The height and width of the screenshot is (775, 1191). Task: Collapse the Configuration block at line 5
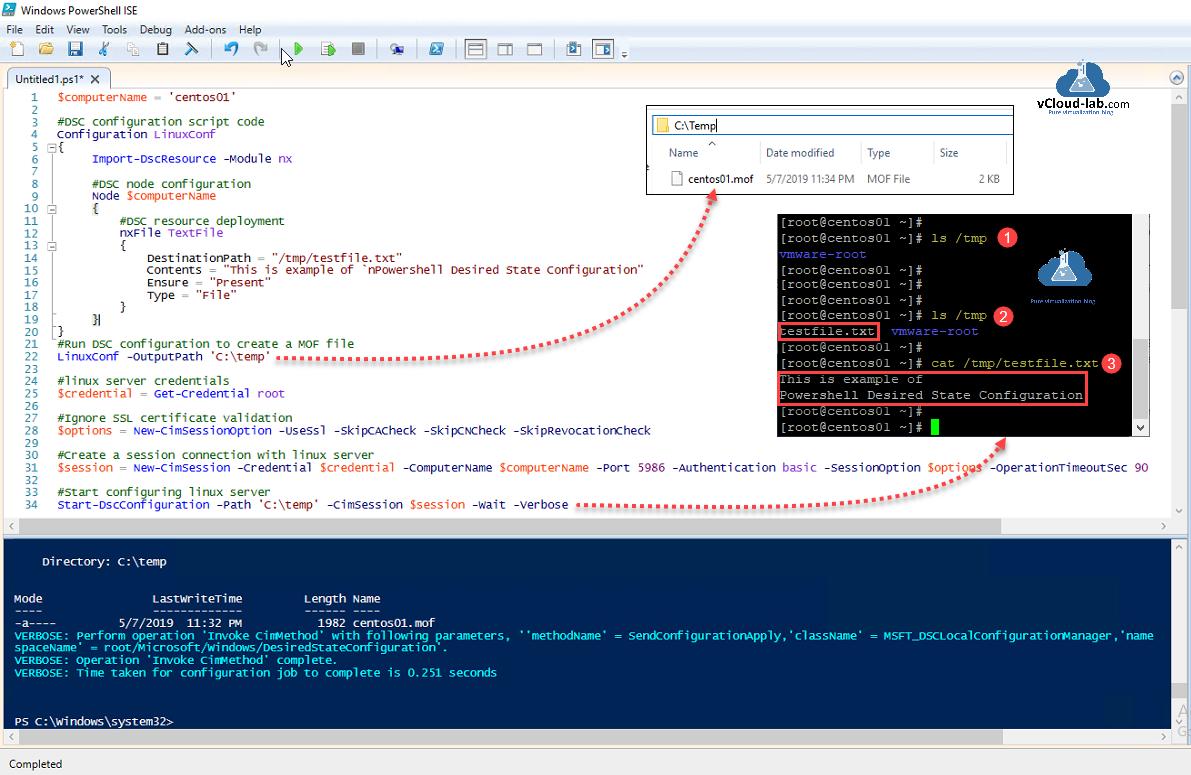pyautogui.click(x=52, y=148)
